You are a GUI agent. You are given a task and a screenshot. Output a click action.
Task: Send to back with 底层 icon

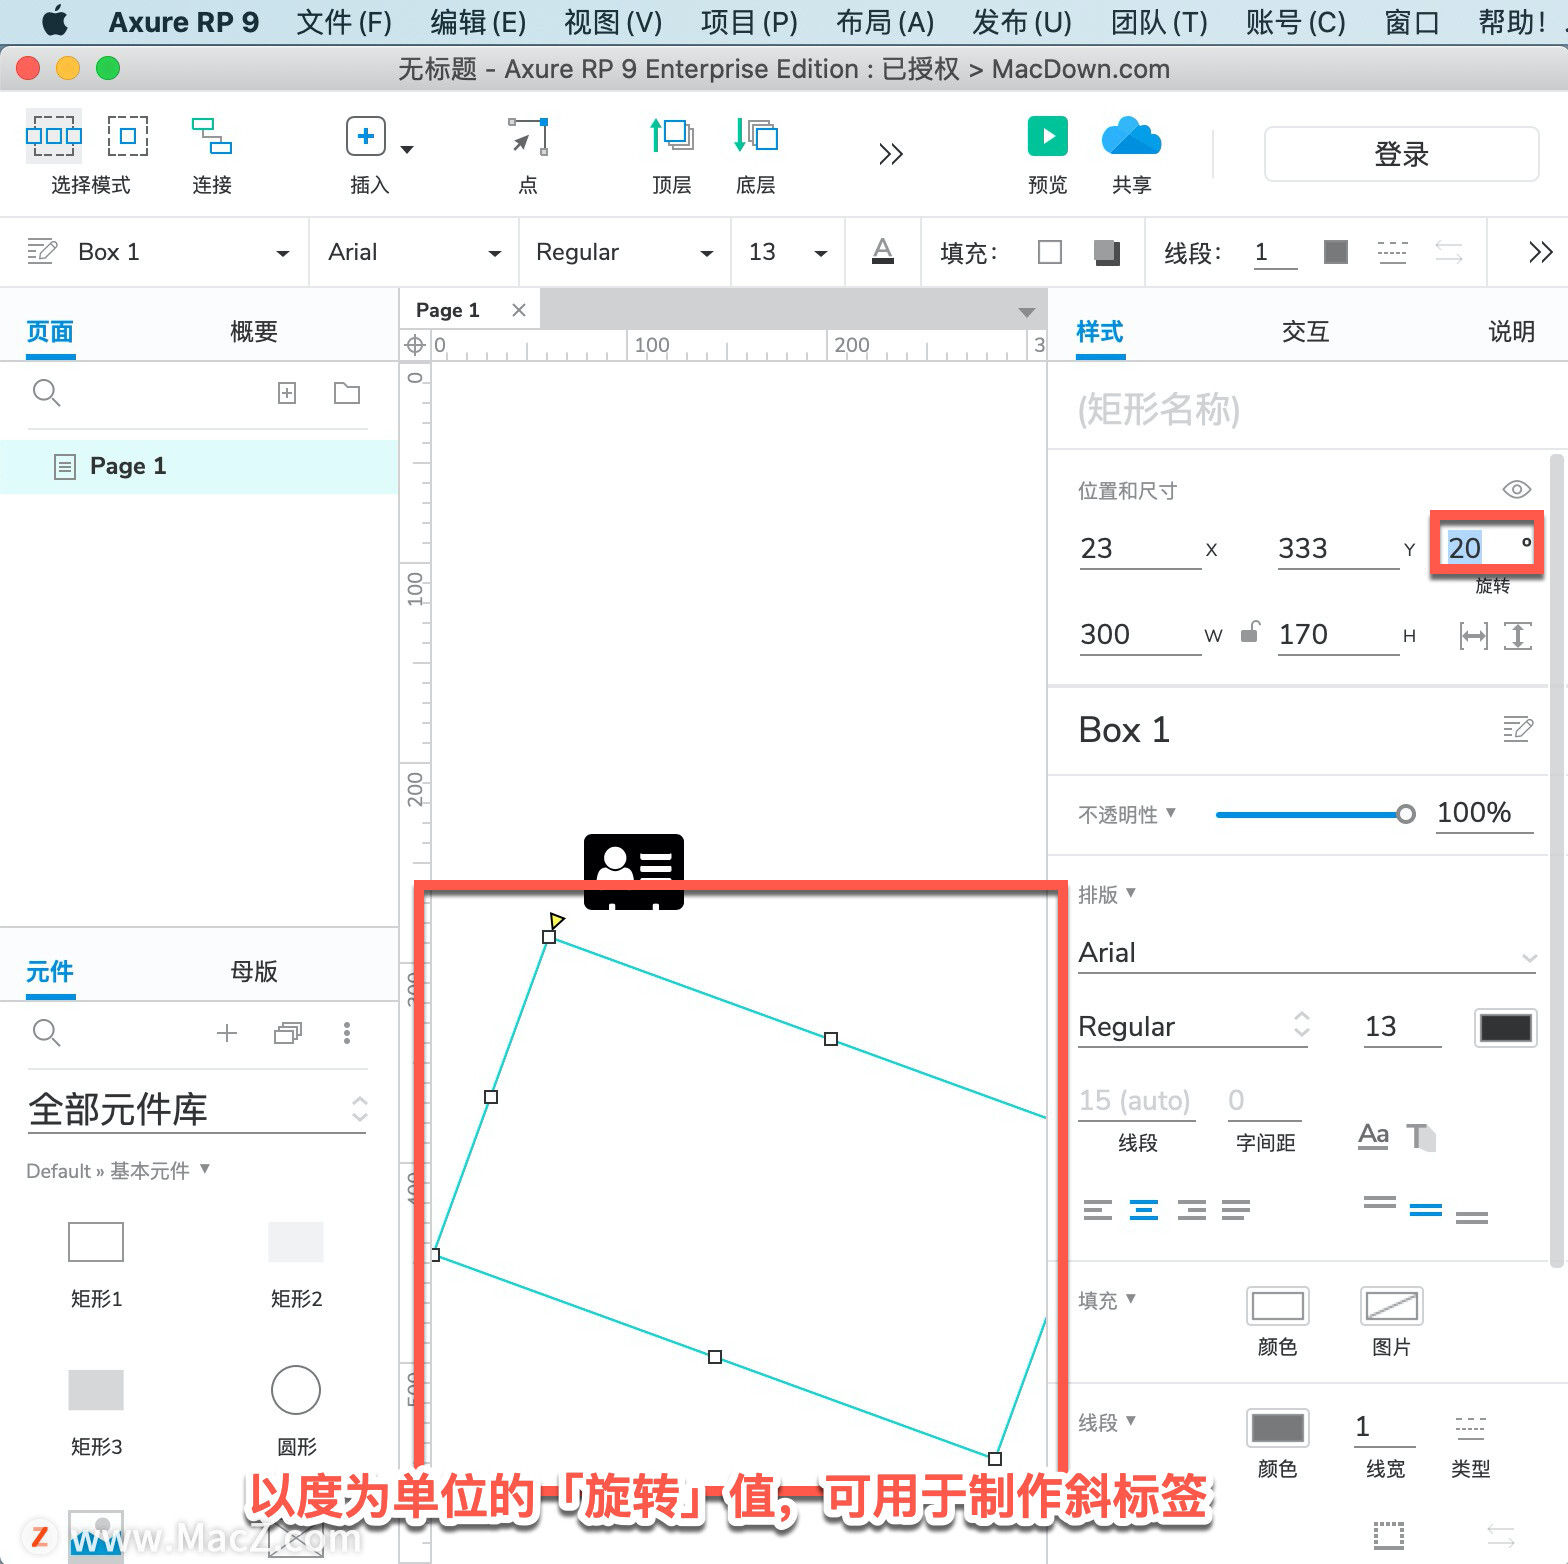[756, 136]
